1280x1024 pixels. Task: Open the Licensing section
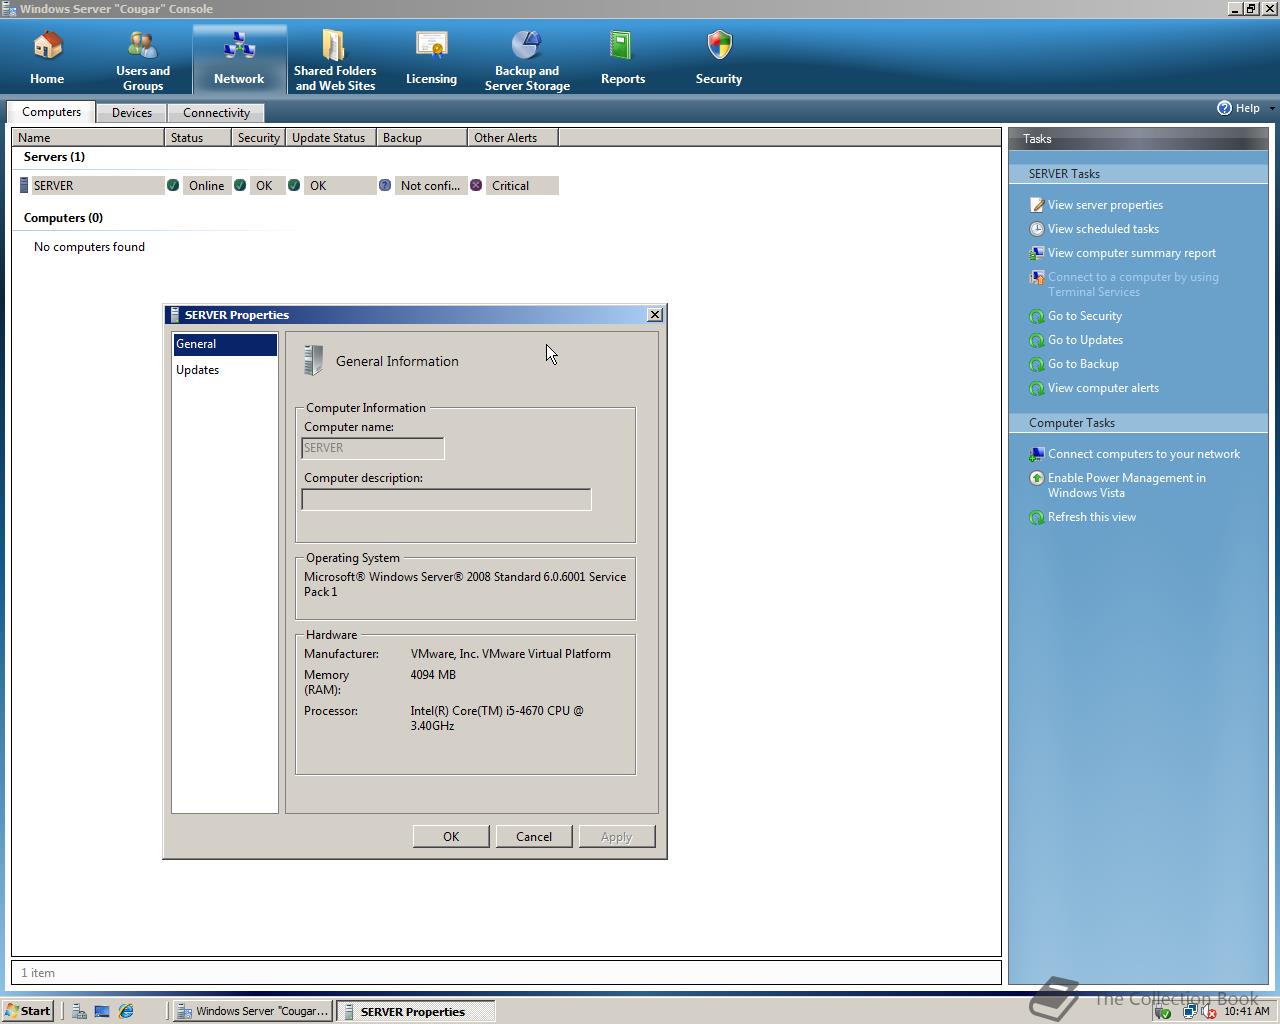click(x=431, y=59)
